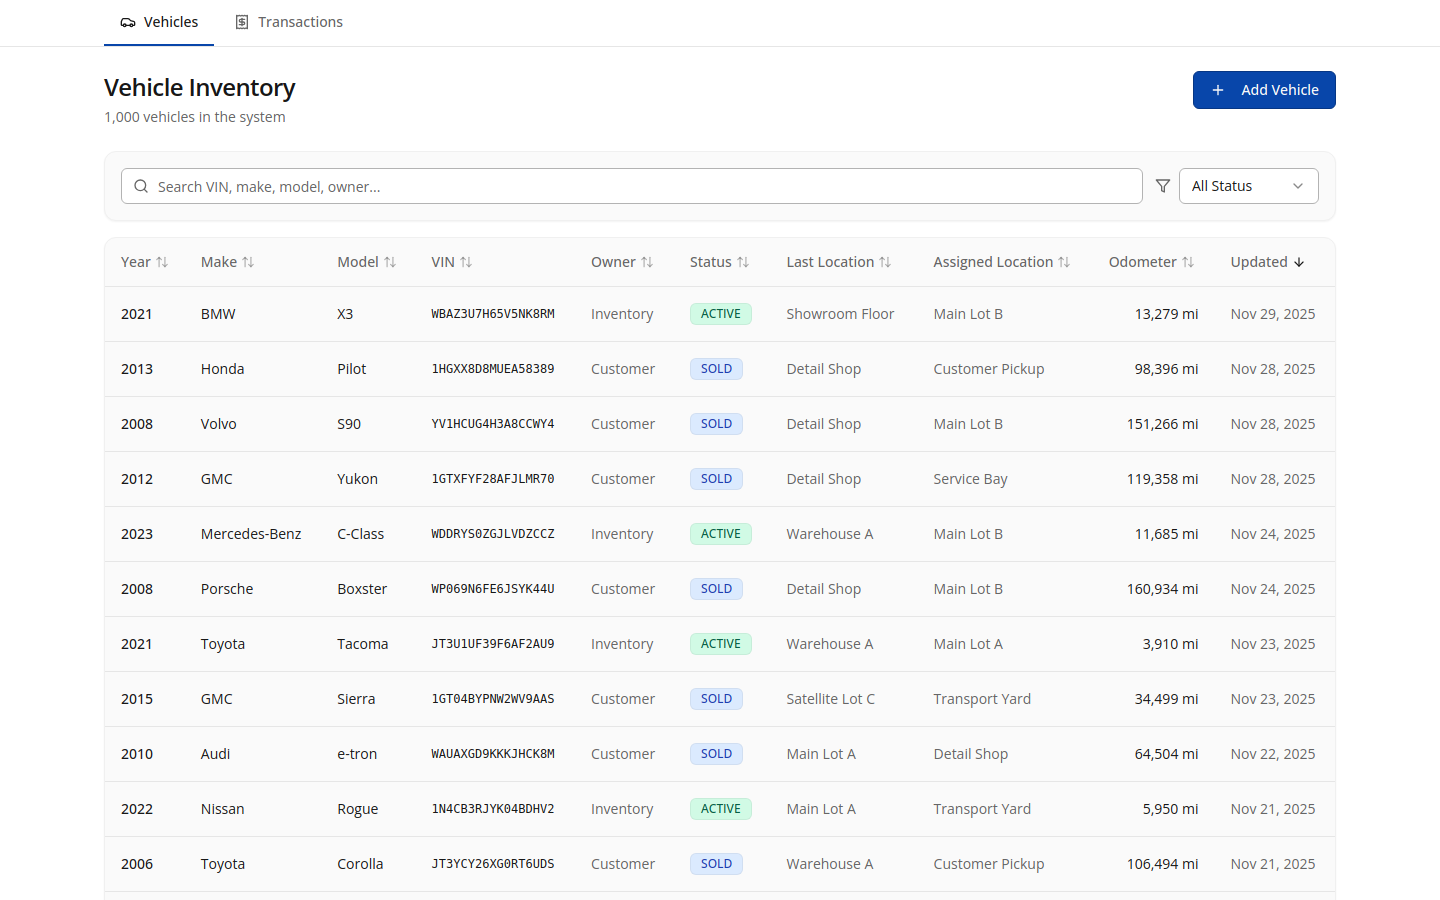The width and height of the screenshot is (1440, 900).
Task: Click e-tron model cell
Action: [357, 754]
